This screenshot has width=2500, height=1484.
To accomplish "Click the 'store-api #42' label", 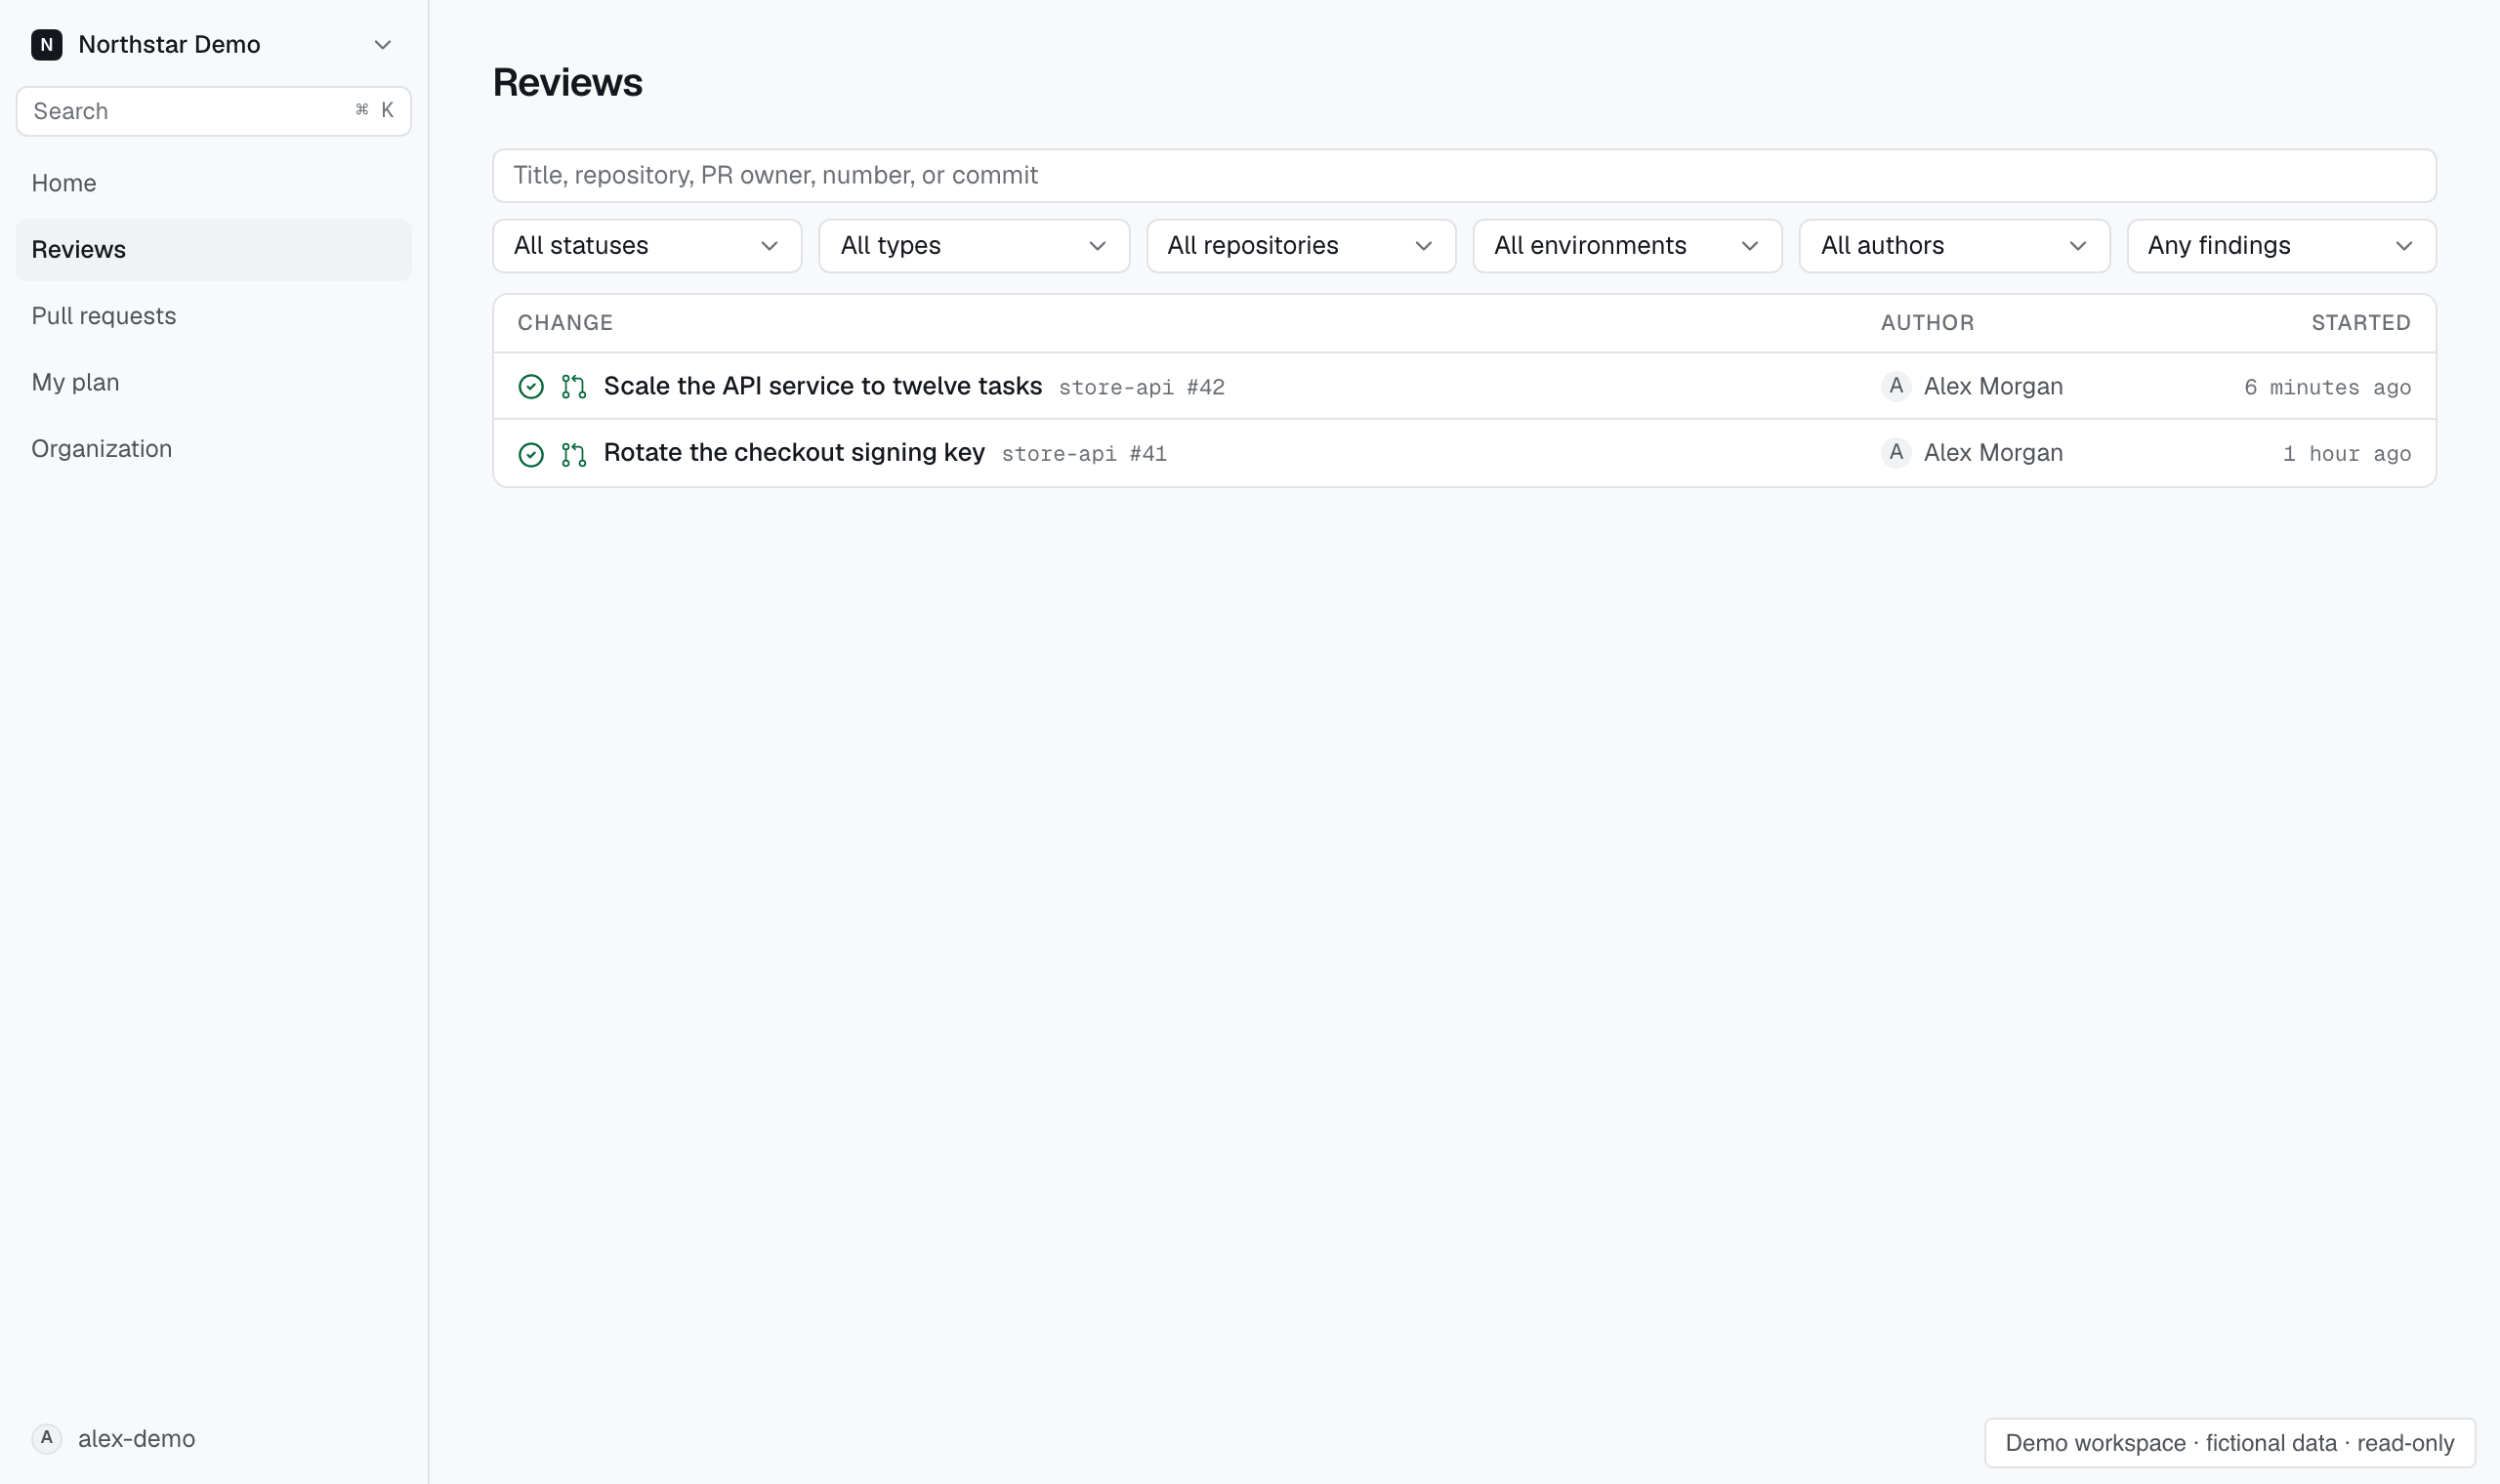I will pyautogui.click(x=1142, y=388).
